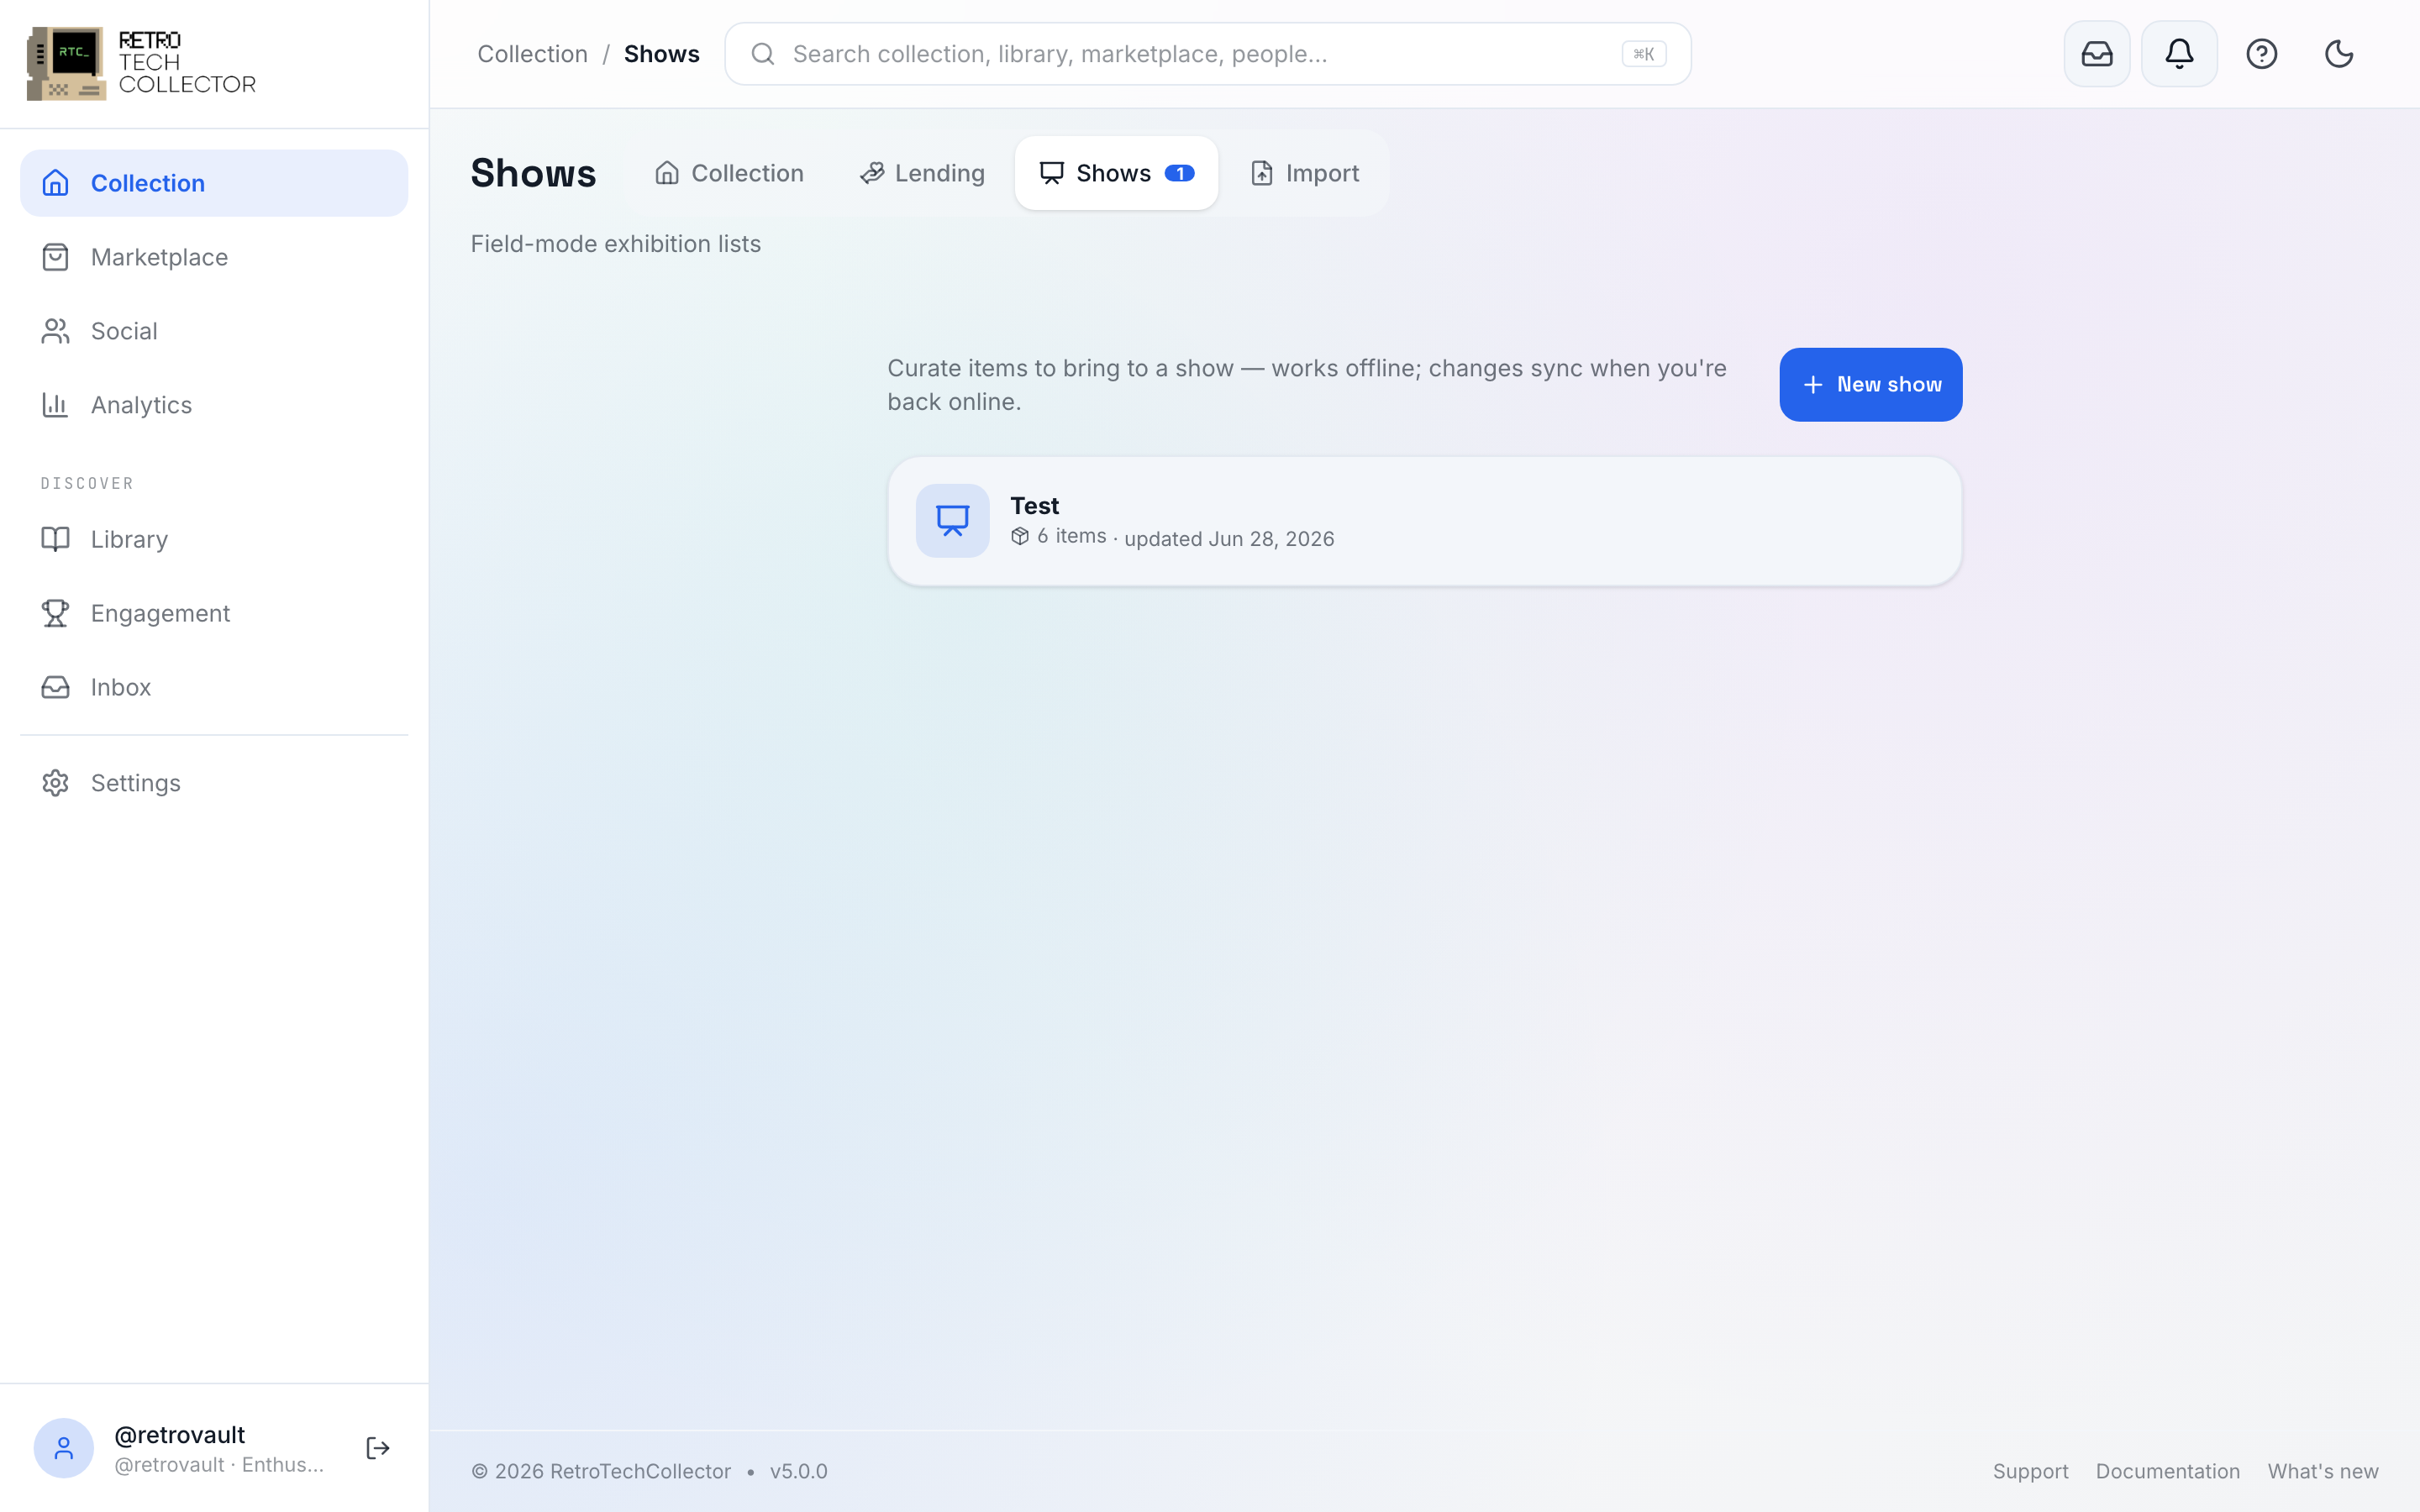Click the Engagement trophy icon
2420x1512 pixels.
tap(55, 613)
